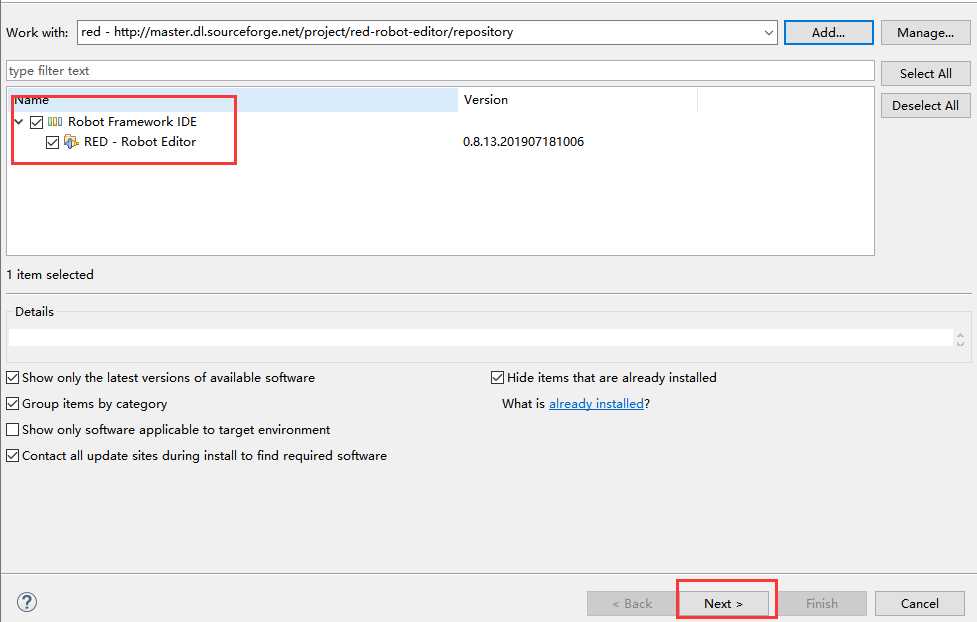Select the RED - Robot Editor row text
The image size is (977, 622).
(140, 141)
